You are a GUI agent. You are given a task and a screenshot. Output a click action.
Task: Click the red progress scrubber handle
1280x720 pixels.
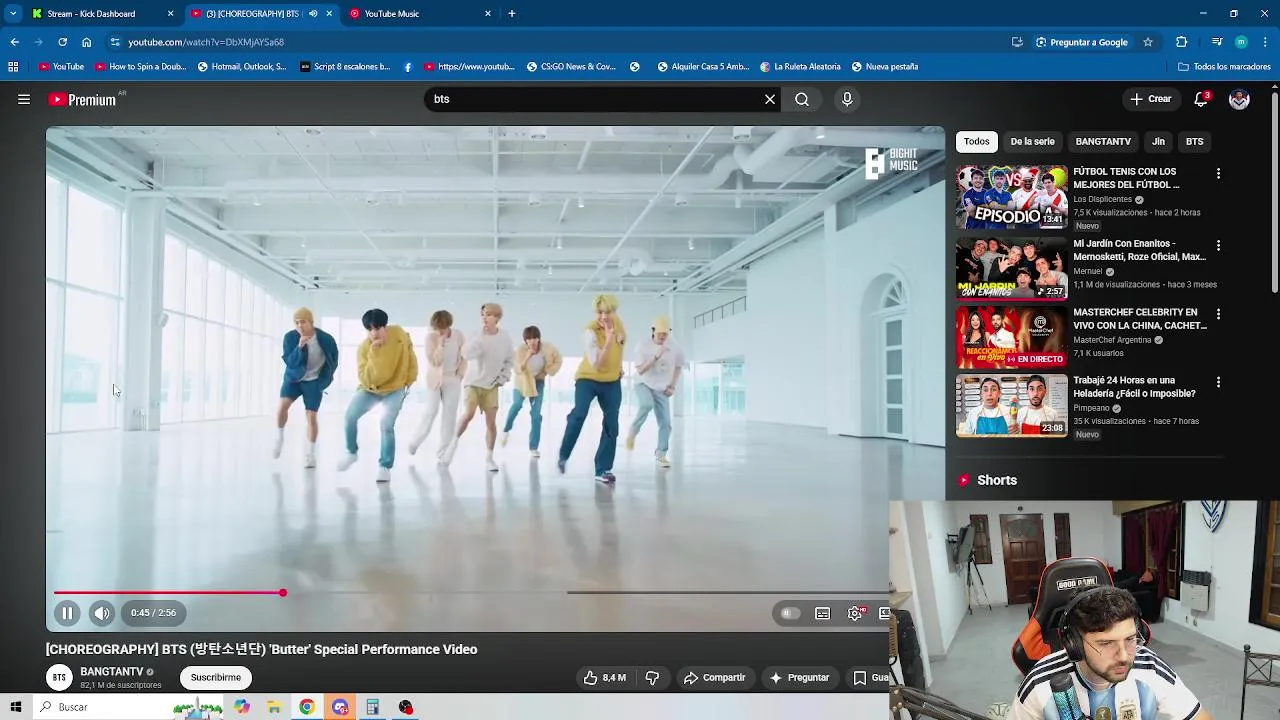tap(283, 593)
